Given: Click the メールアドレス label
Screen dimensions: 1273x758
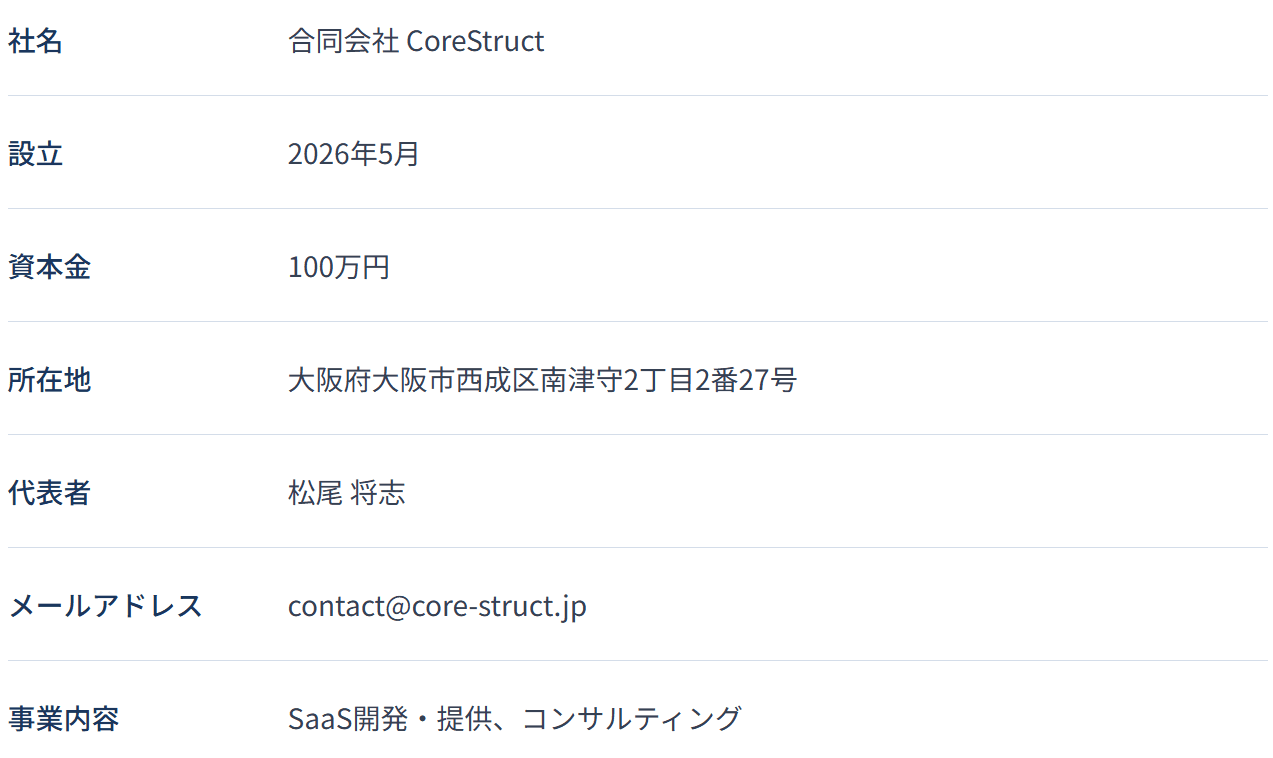Looking at the screenshot, I should pos(105,607).
